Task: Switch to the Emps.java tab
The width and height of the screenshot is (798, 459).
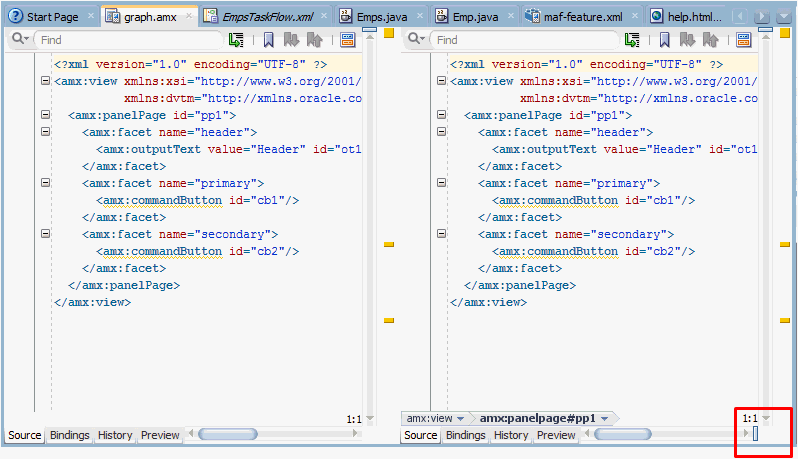Action: coord(382,17)
